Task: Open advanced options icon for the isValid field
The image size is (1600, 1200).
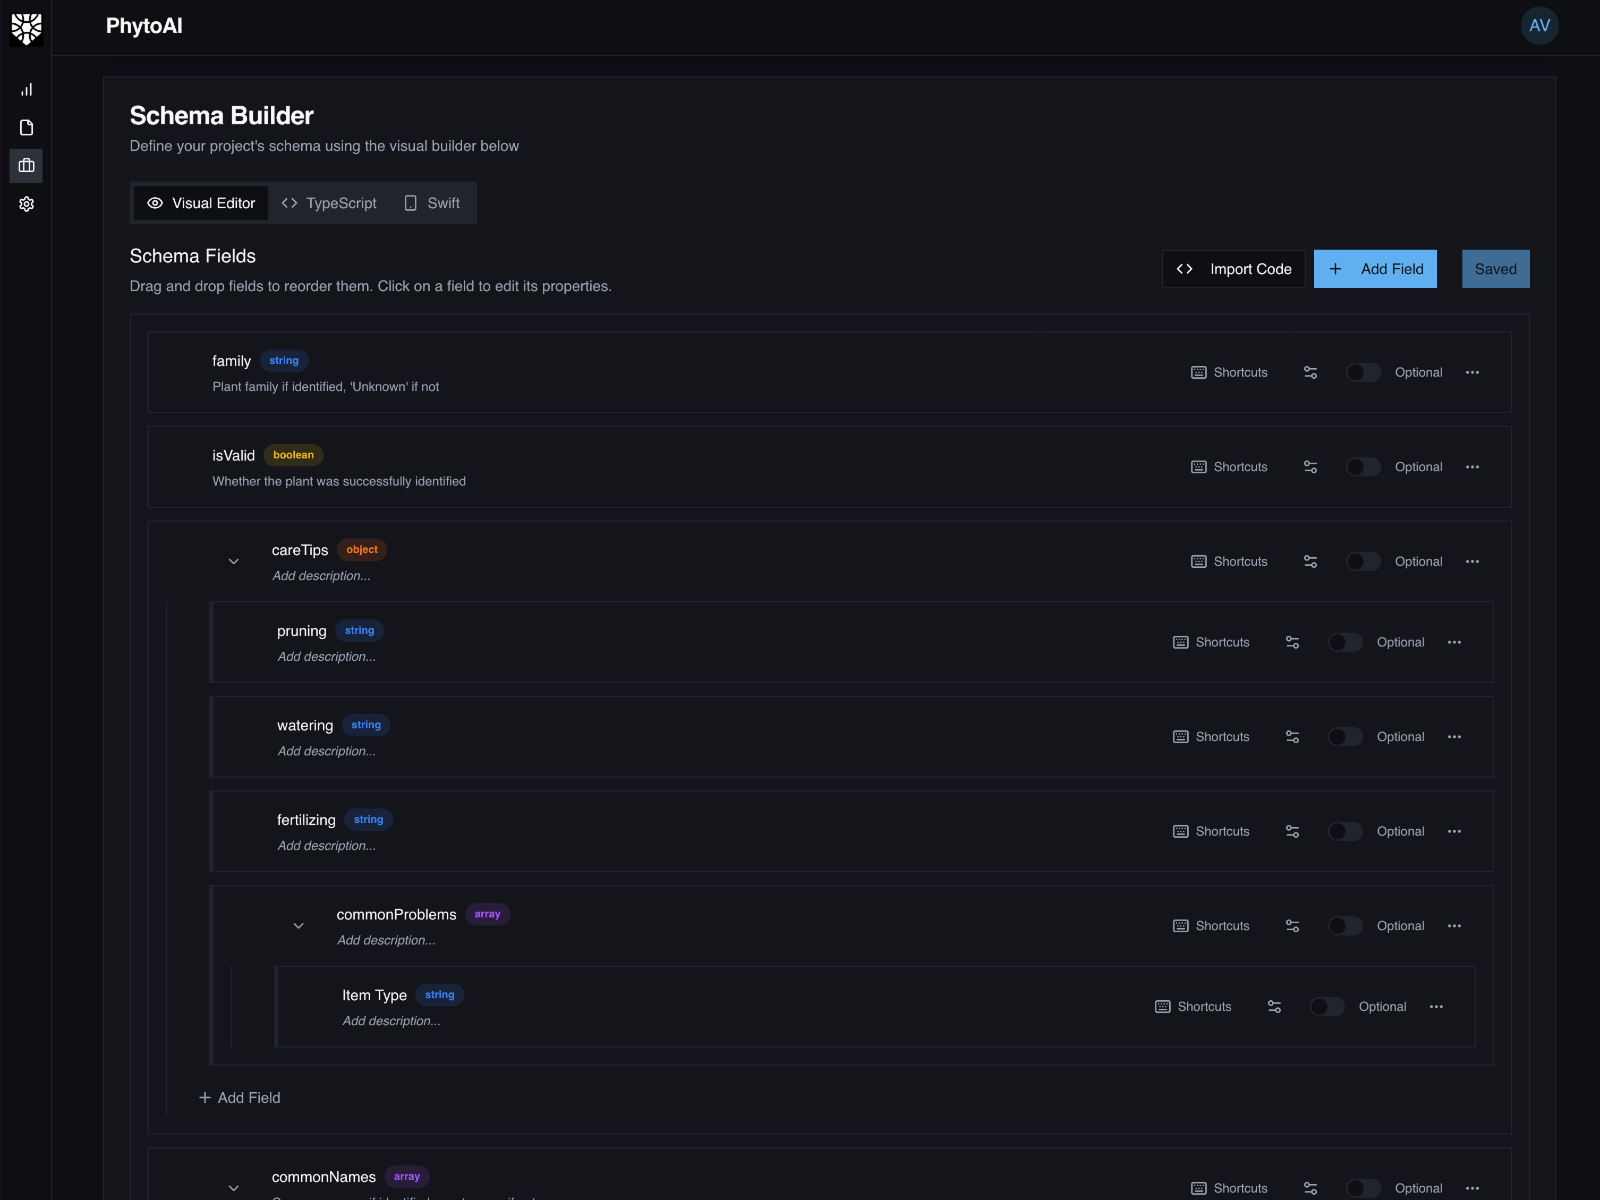Action: [1311, 467]
